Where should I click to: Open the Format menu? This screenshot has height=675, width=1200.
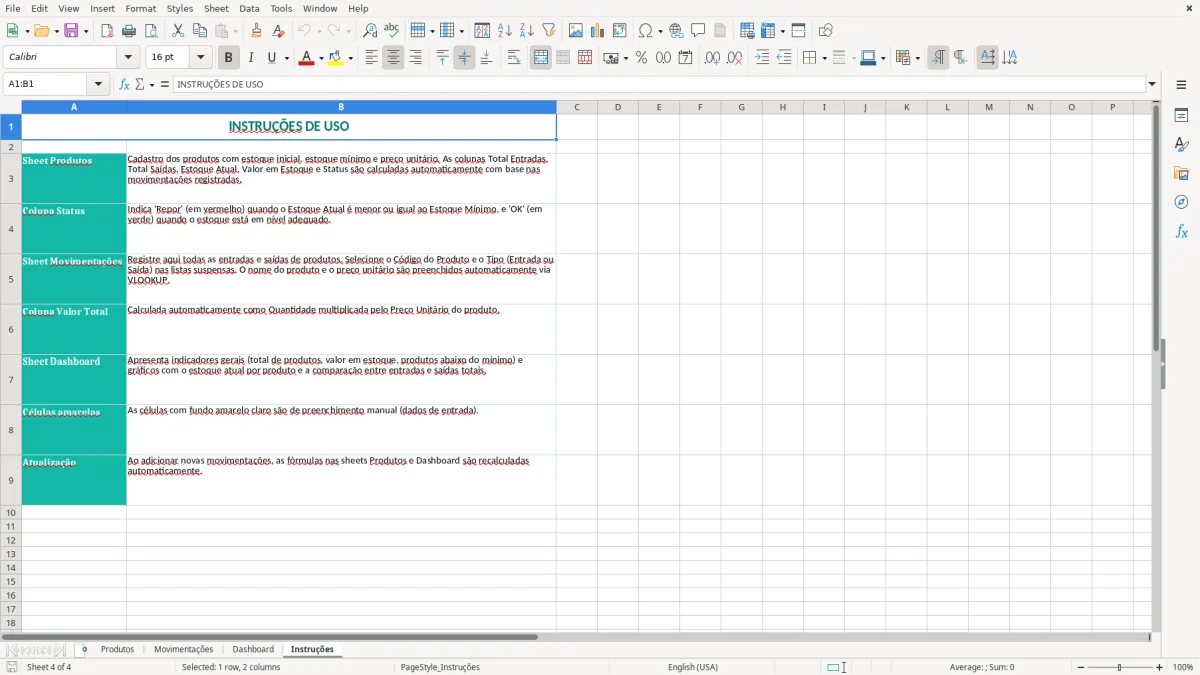pyautogui.click(x=140, y=8)
